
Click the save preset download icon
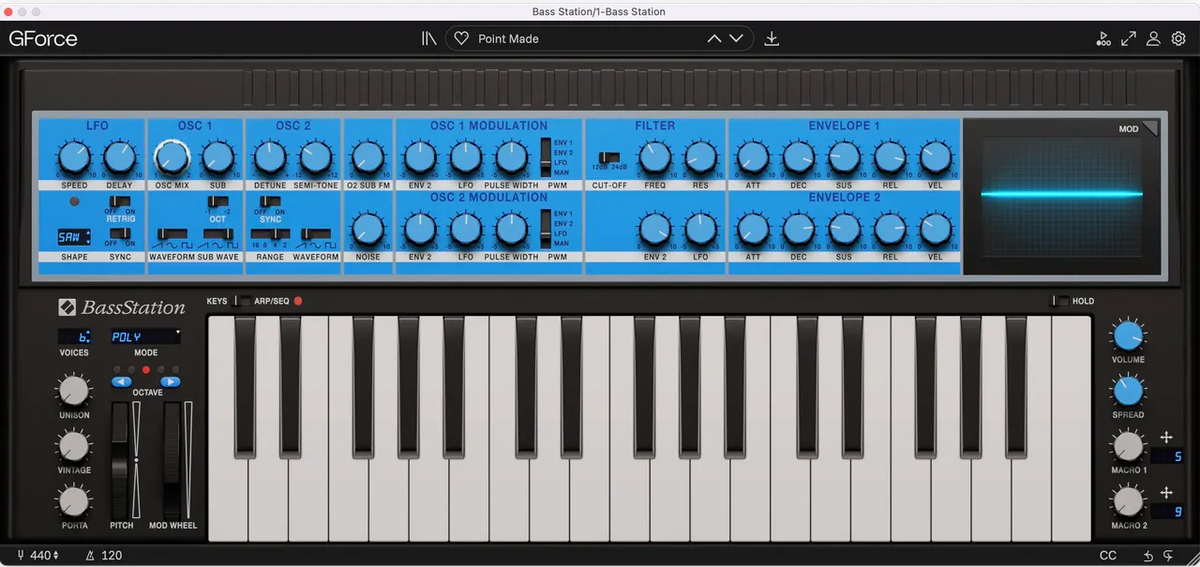click(x=771, y=39)
